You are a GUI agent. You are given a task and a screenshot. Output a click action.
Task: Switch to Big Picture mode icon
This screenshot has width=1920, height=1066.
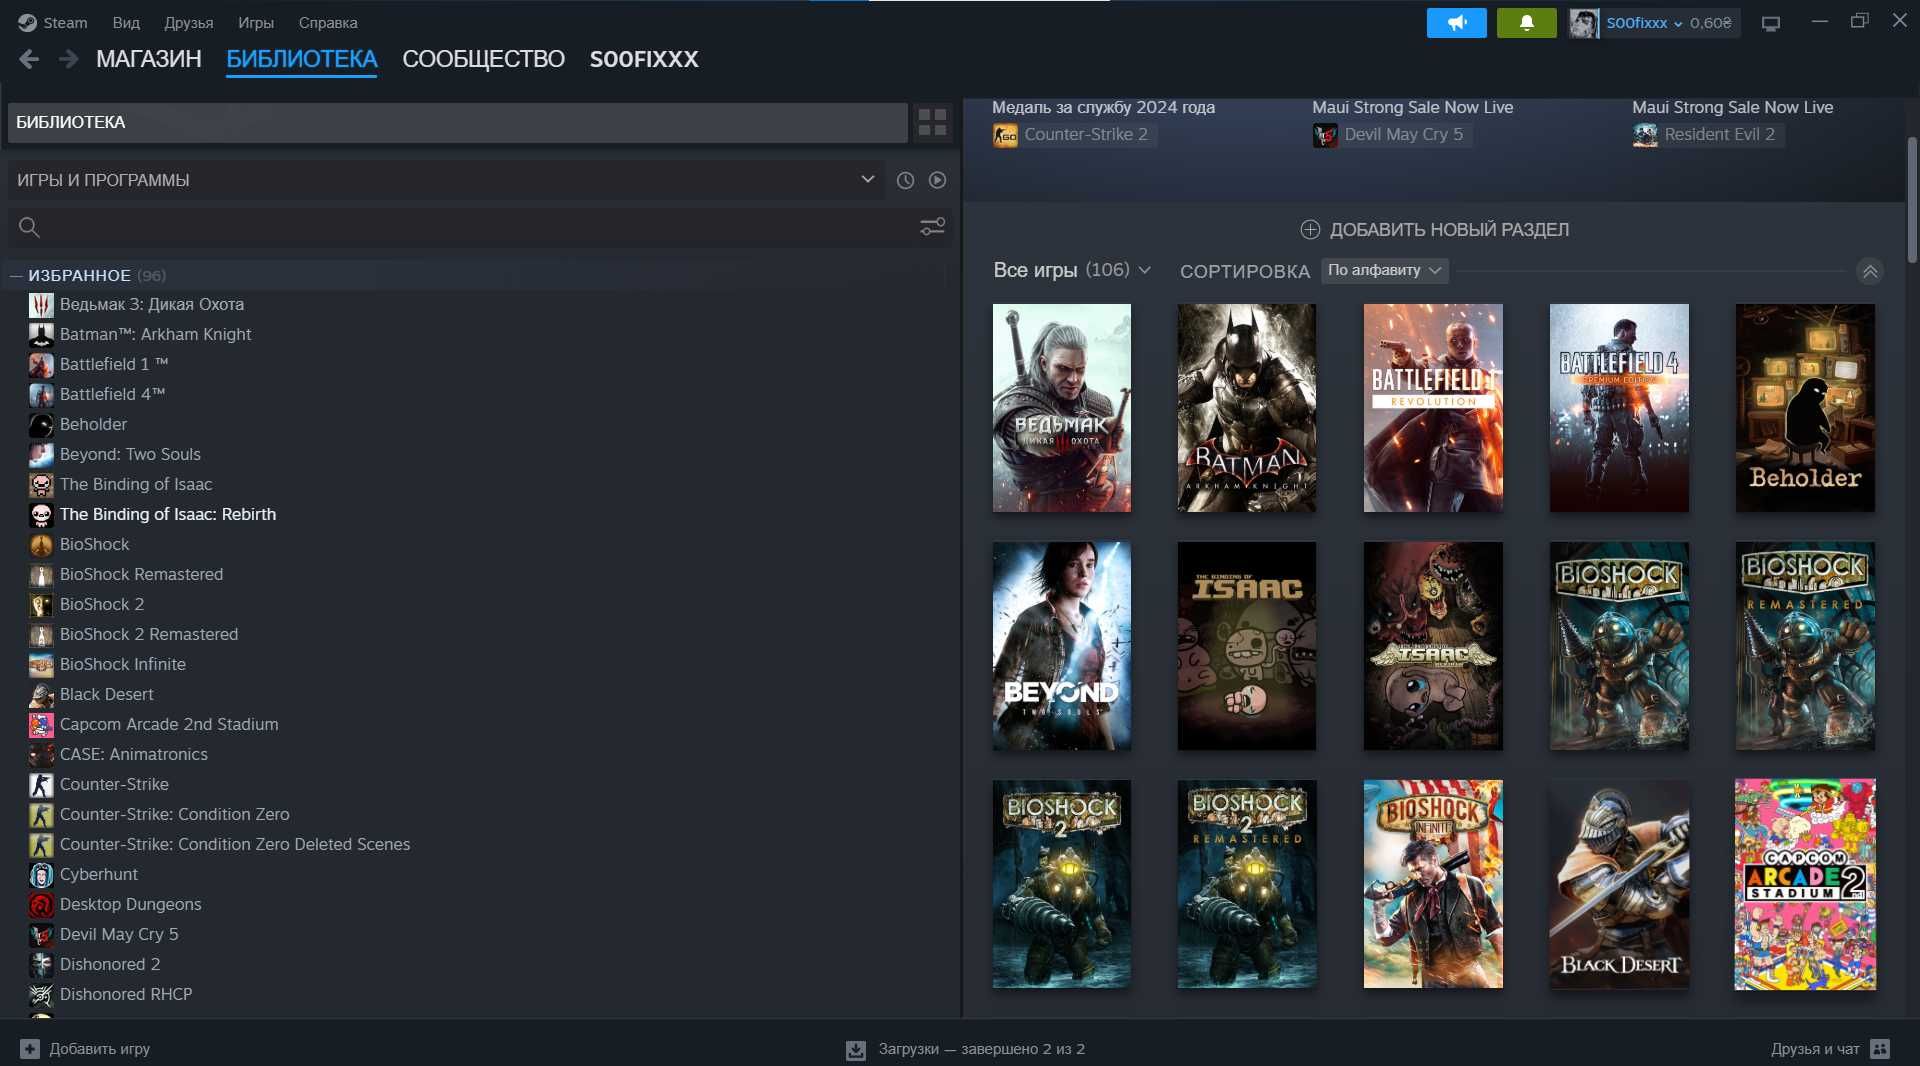pos(1771,23)
